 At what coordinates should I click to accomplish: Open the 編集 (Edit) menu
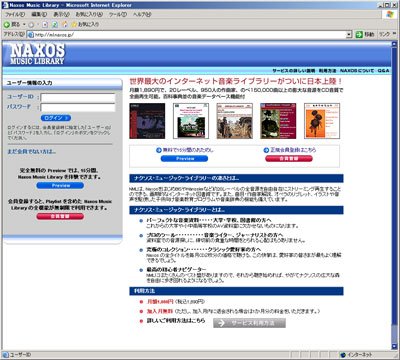point(39,14)
